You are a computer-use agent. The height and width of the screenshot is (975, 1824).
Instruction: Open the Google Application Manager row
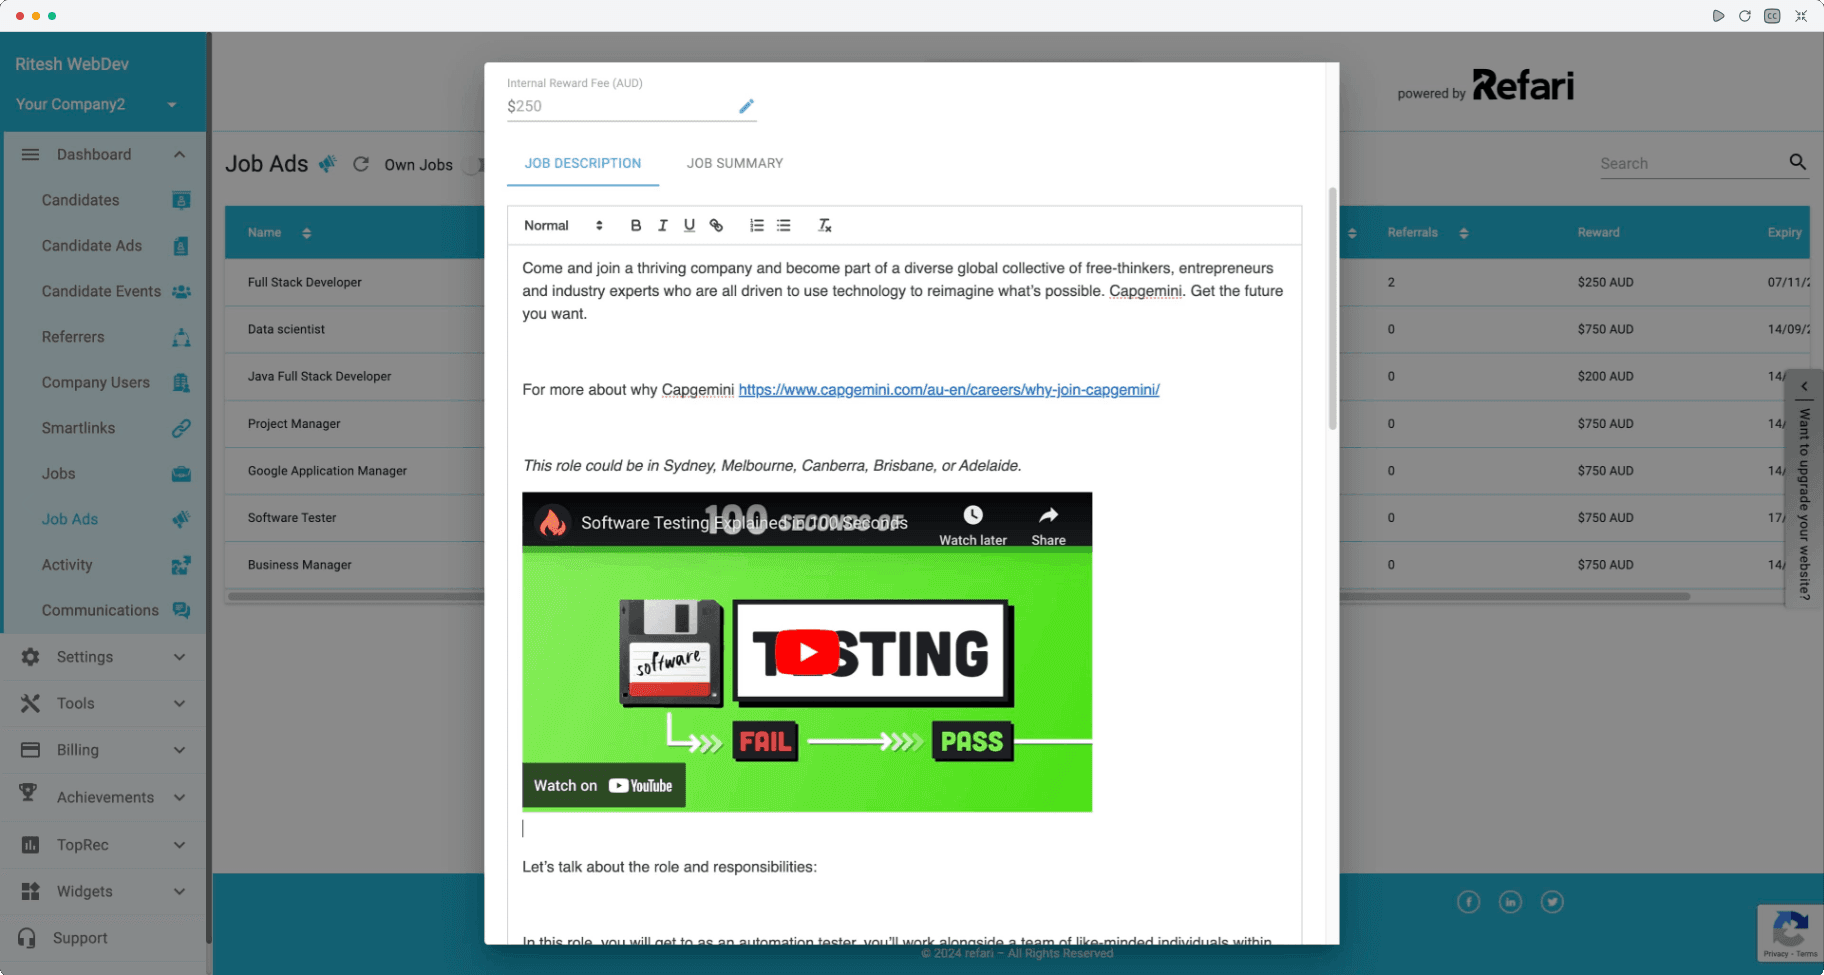pyautogui.click(x=327, y=470)
